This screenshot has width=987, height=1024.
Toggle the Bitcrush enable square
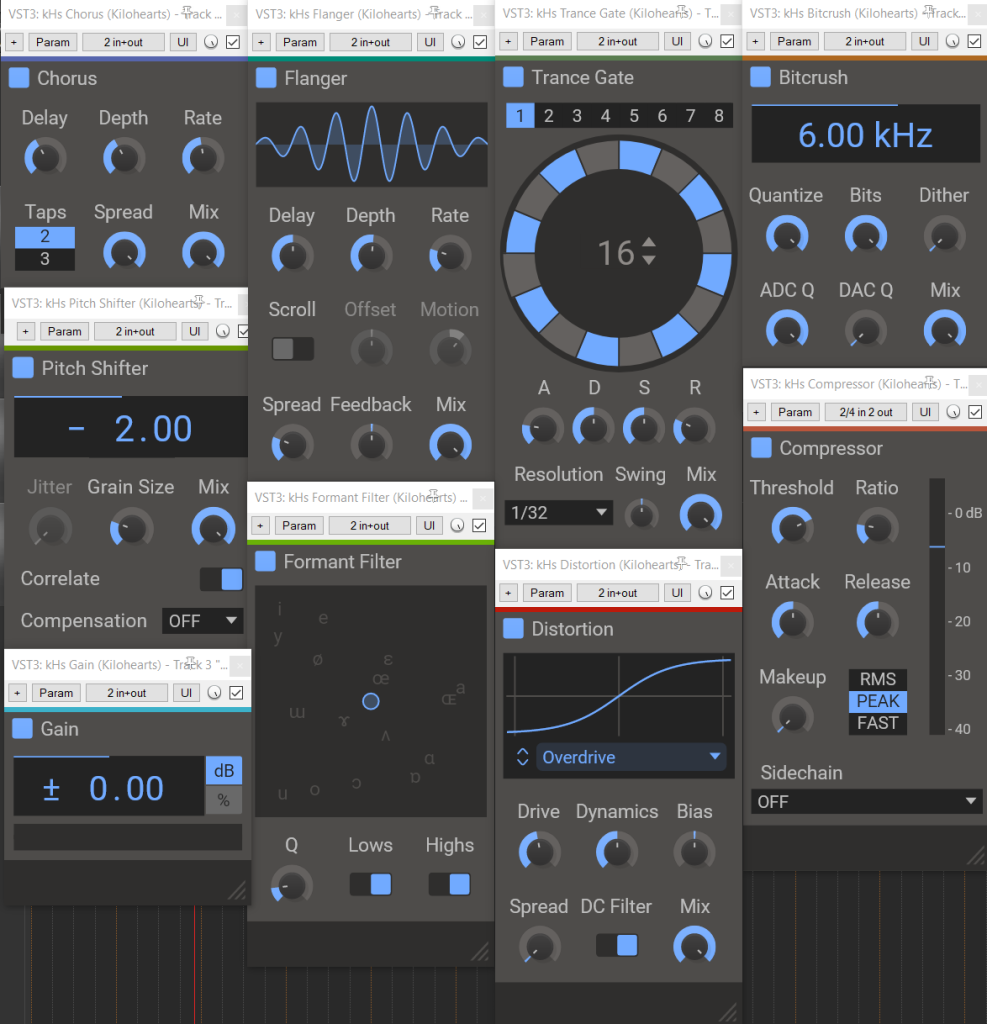pos(760,77)
